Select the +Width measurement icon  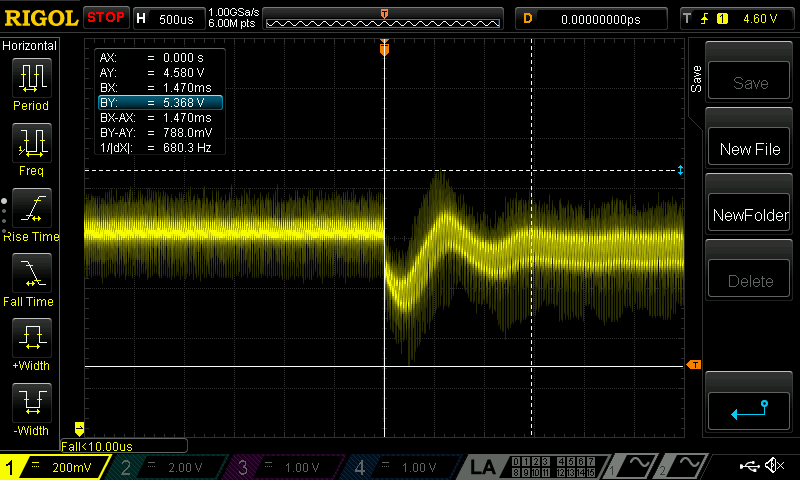pos(32,338)
